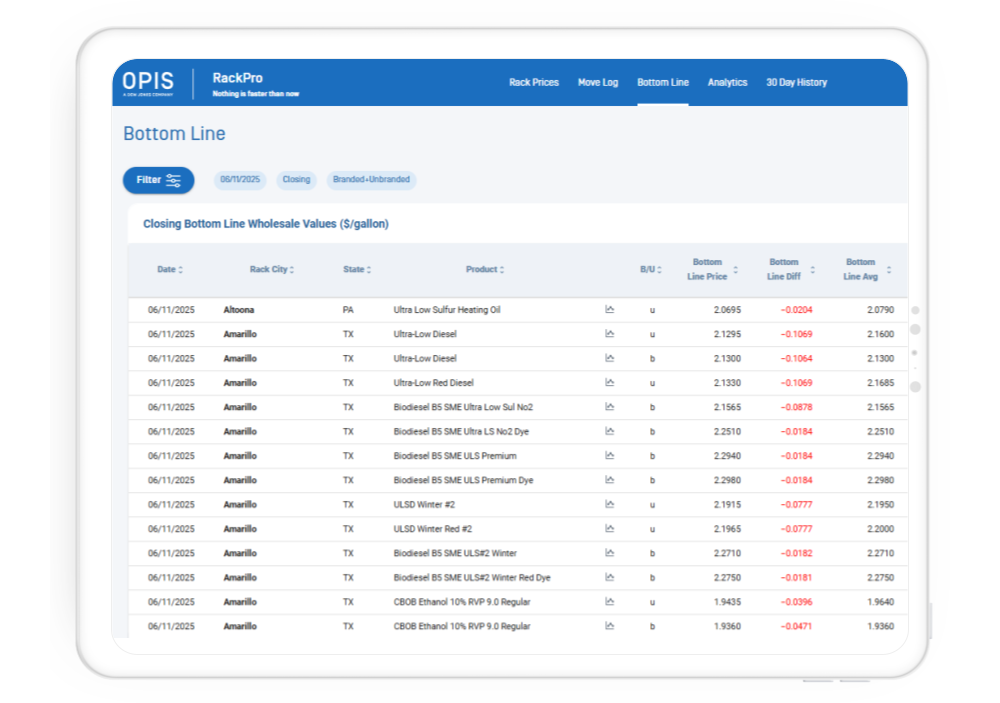Screen dimensions: 1000x703
Task: View chart for Biodiesel B5 SME Ultra LS No2 Dye
Action: tap(610, 432)
